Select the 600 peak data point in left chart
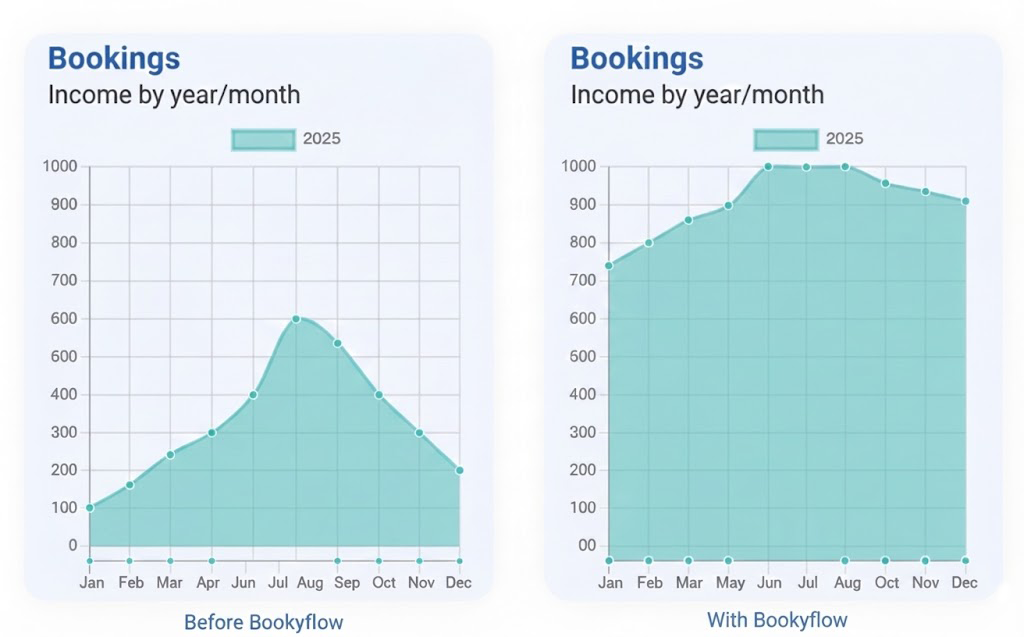This screenshot has width=1024, height=637. point(296,319)
